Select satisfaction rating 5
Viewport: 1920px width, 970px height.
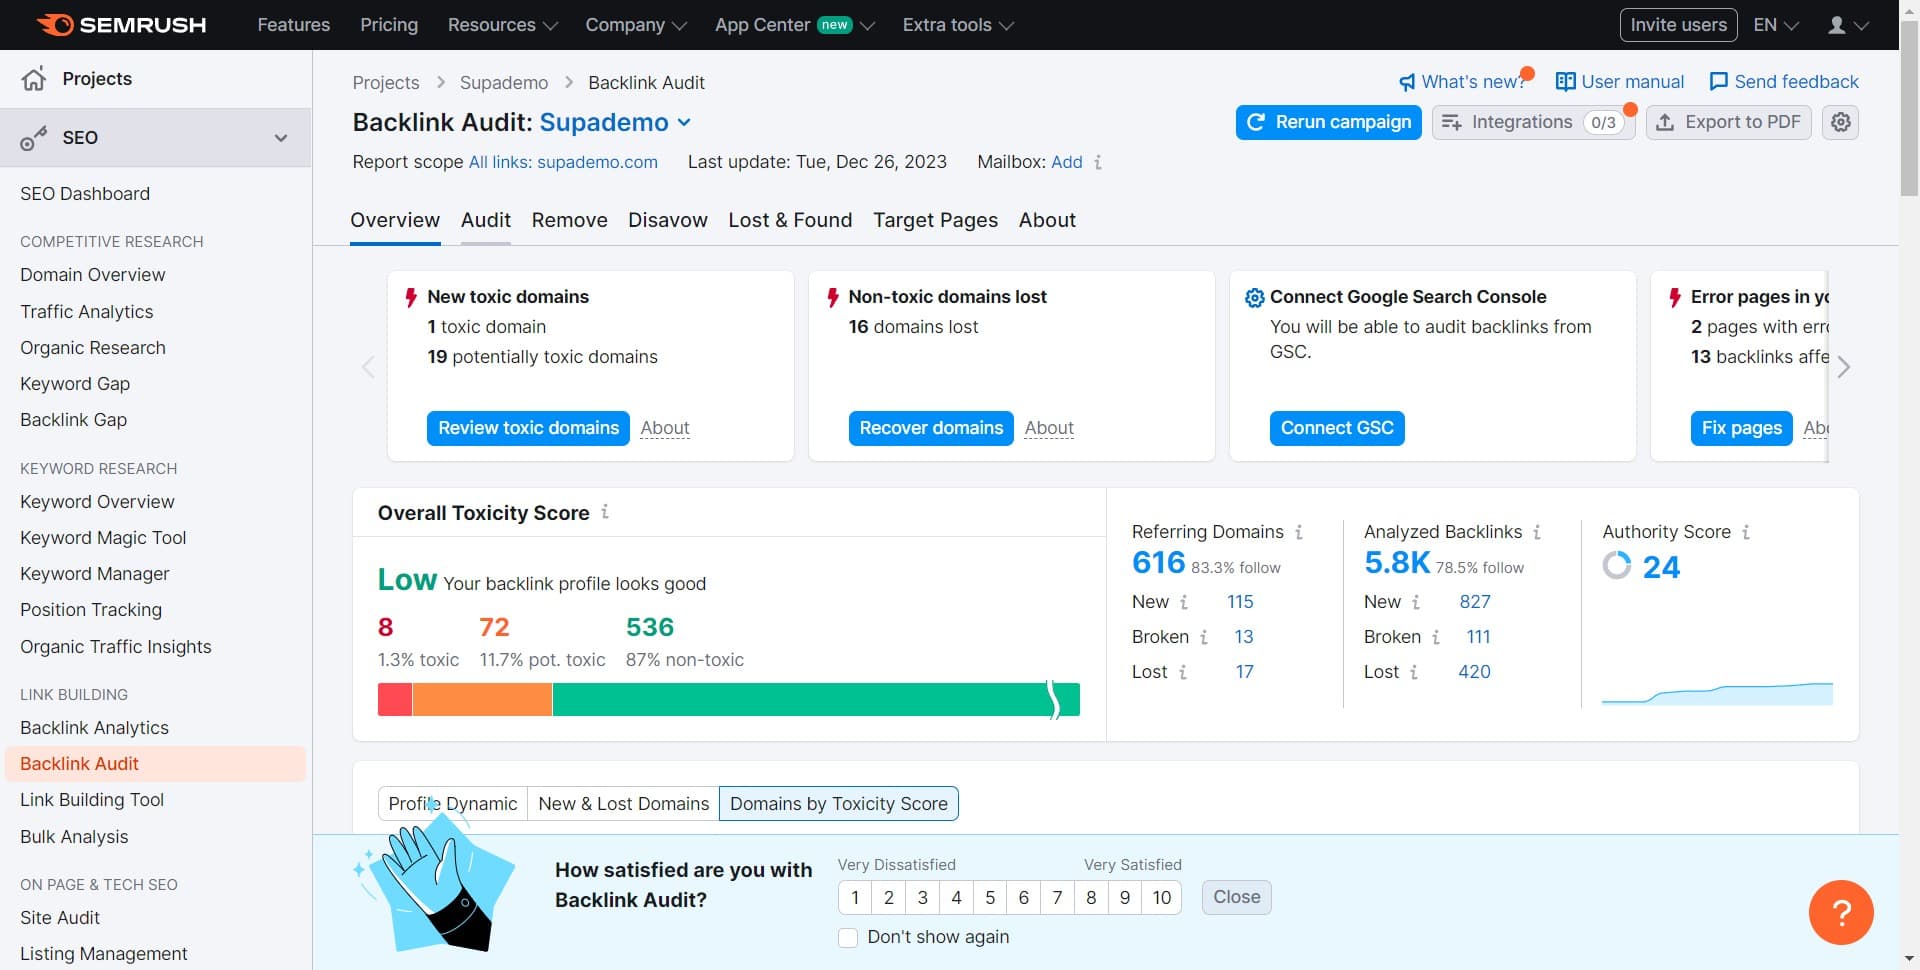pyautogui.click(x=990, y=897)
